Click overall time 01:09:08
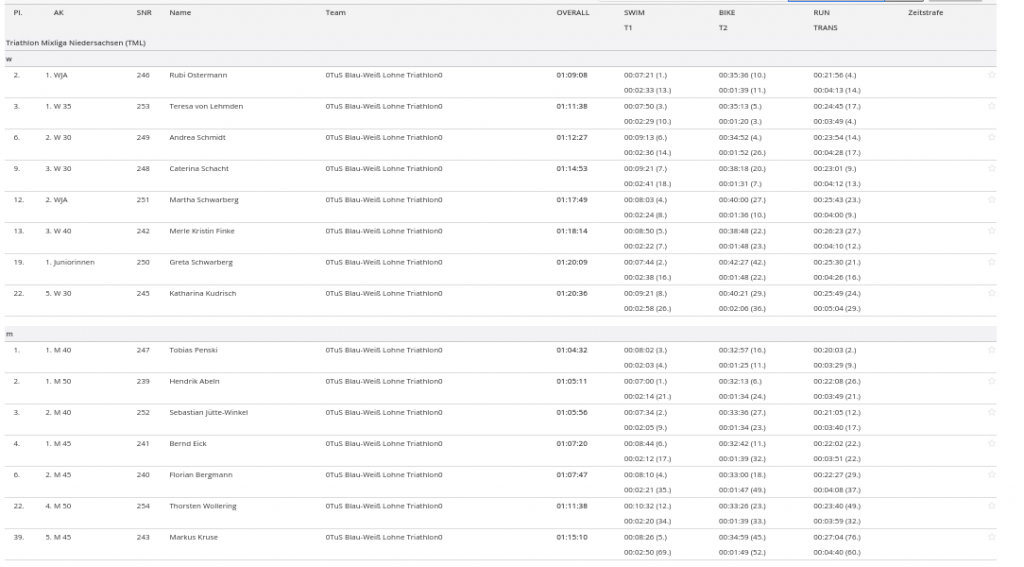The height and width of the screenshot is (567, 1024). [x=572, y=75]
